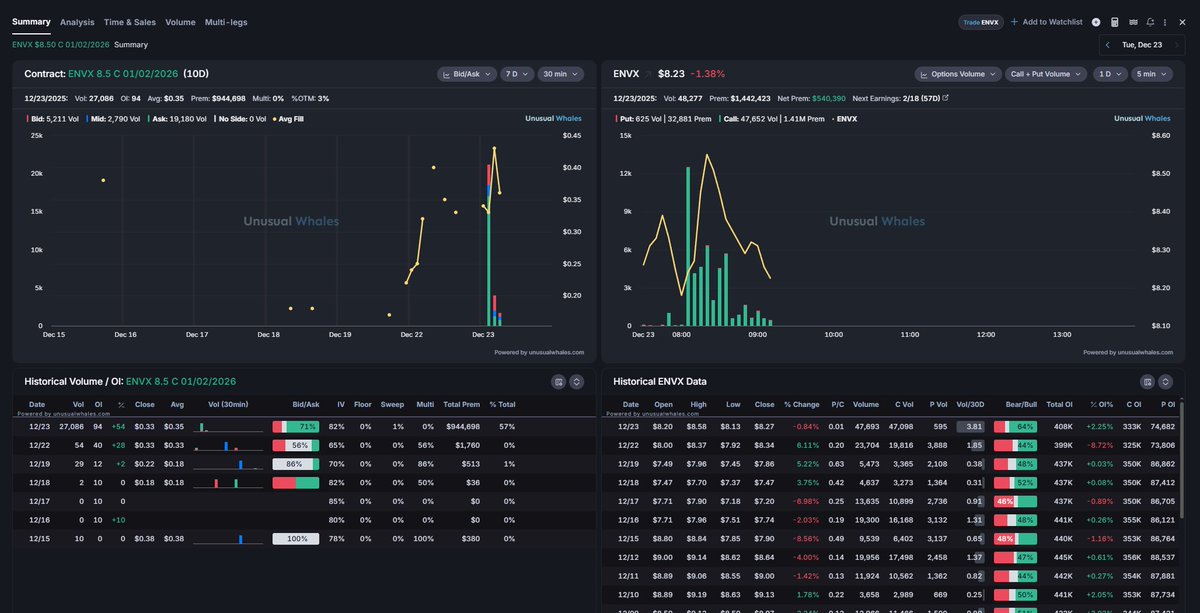Switch to the Analysis tab
The image size is (1200, 613).
[x=77, y=22]
